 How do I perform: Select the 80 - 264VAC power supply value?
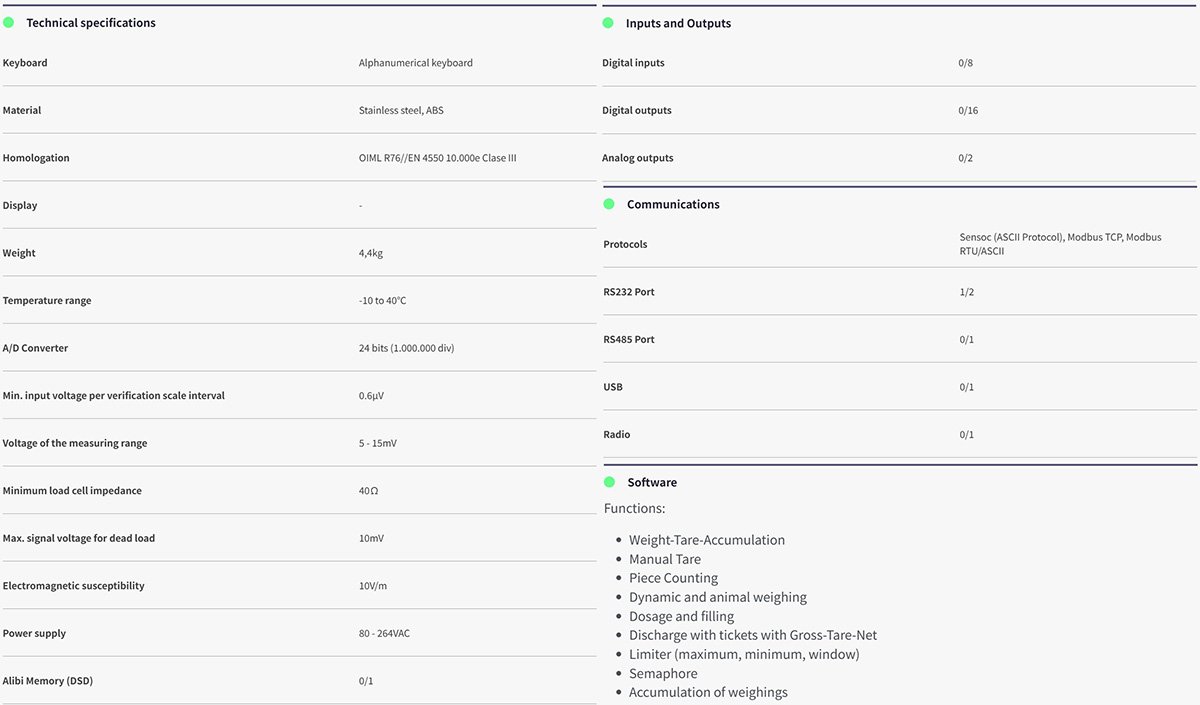pyautogui.click(x=385, y=633)
